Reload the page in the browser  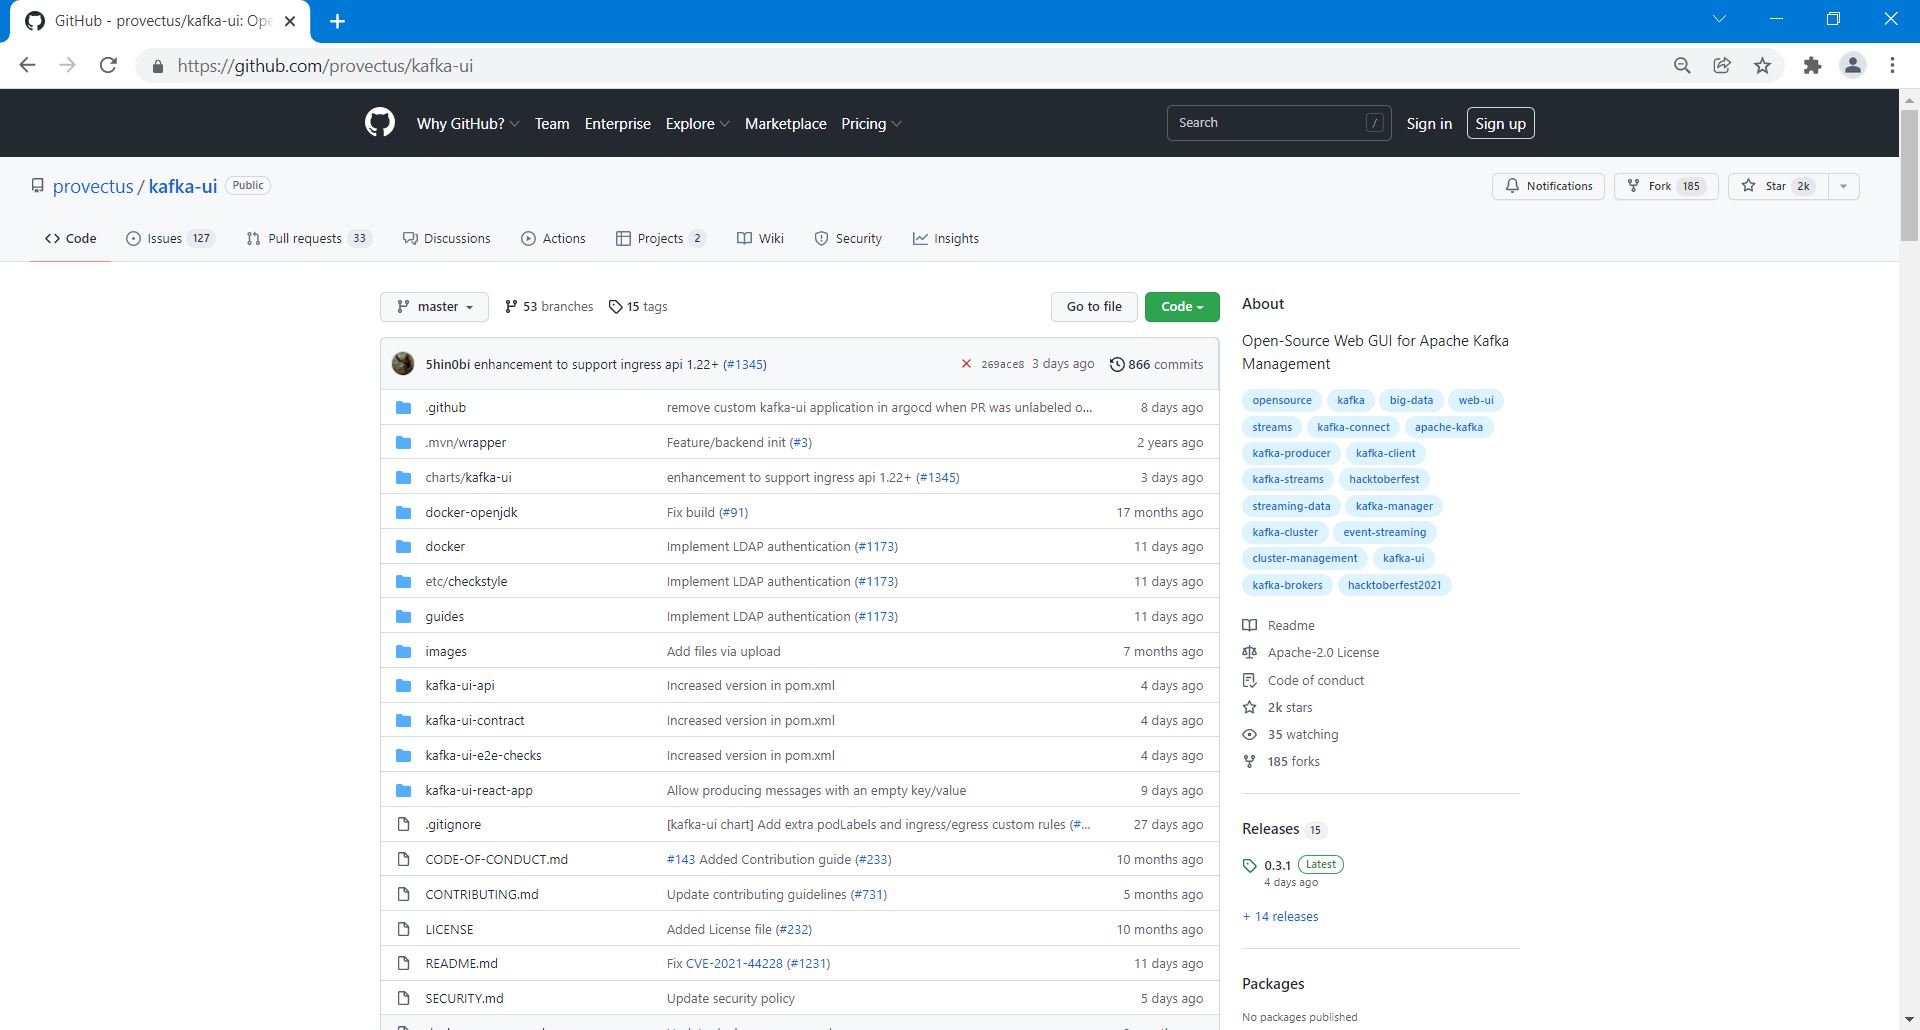click(108, 66)
